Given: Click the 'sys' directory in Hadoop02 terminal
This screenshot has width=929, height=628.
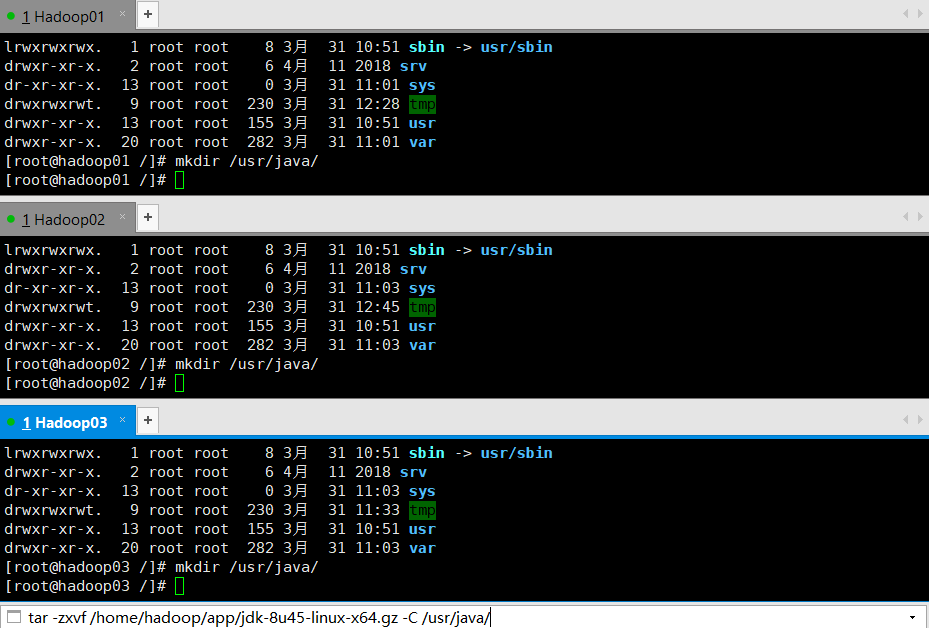Looking at the screenshot, I should point(422,289).
